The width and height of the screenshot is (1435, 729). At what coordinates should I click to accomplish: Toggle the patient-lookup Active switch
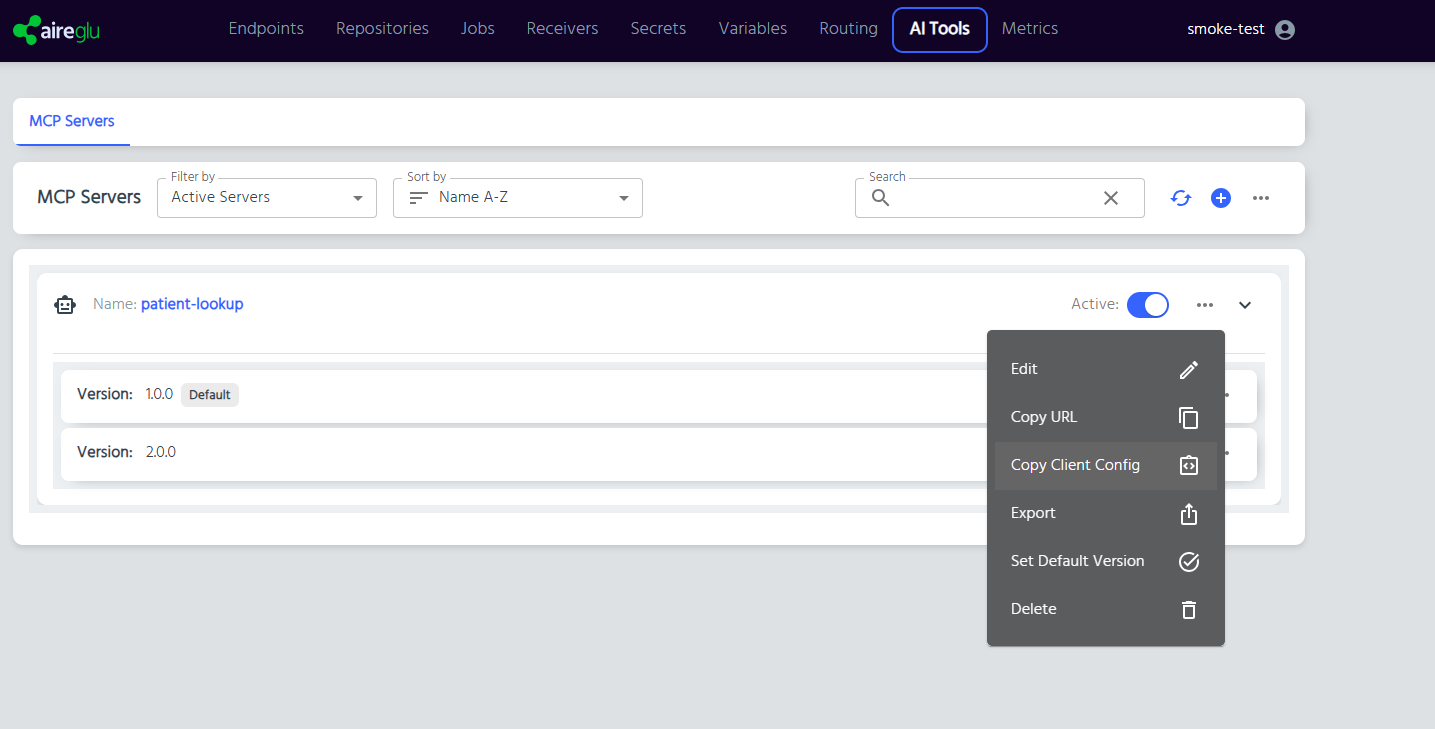coord(1147,305)
